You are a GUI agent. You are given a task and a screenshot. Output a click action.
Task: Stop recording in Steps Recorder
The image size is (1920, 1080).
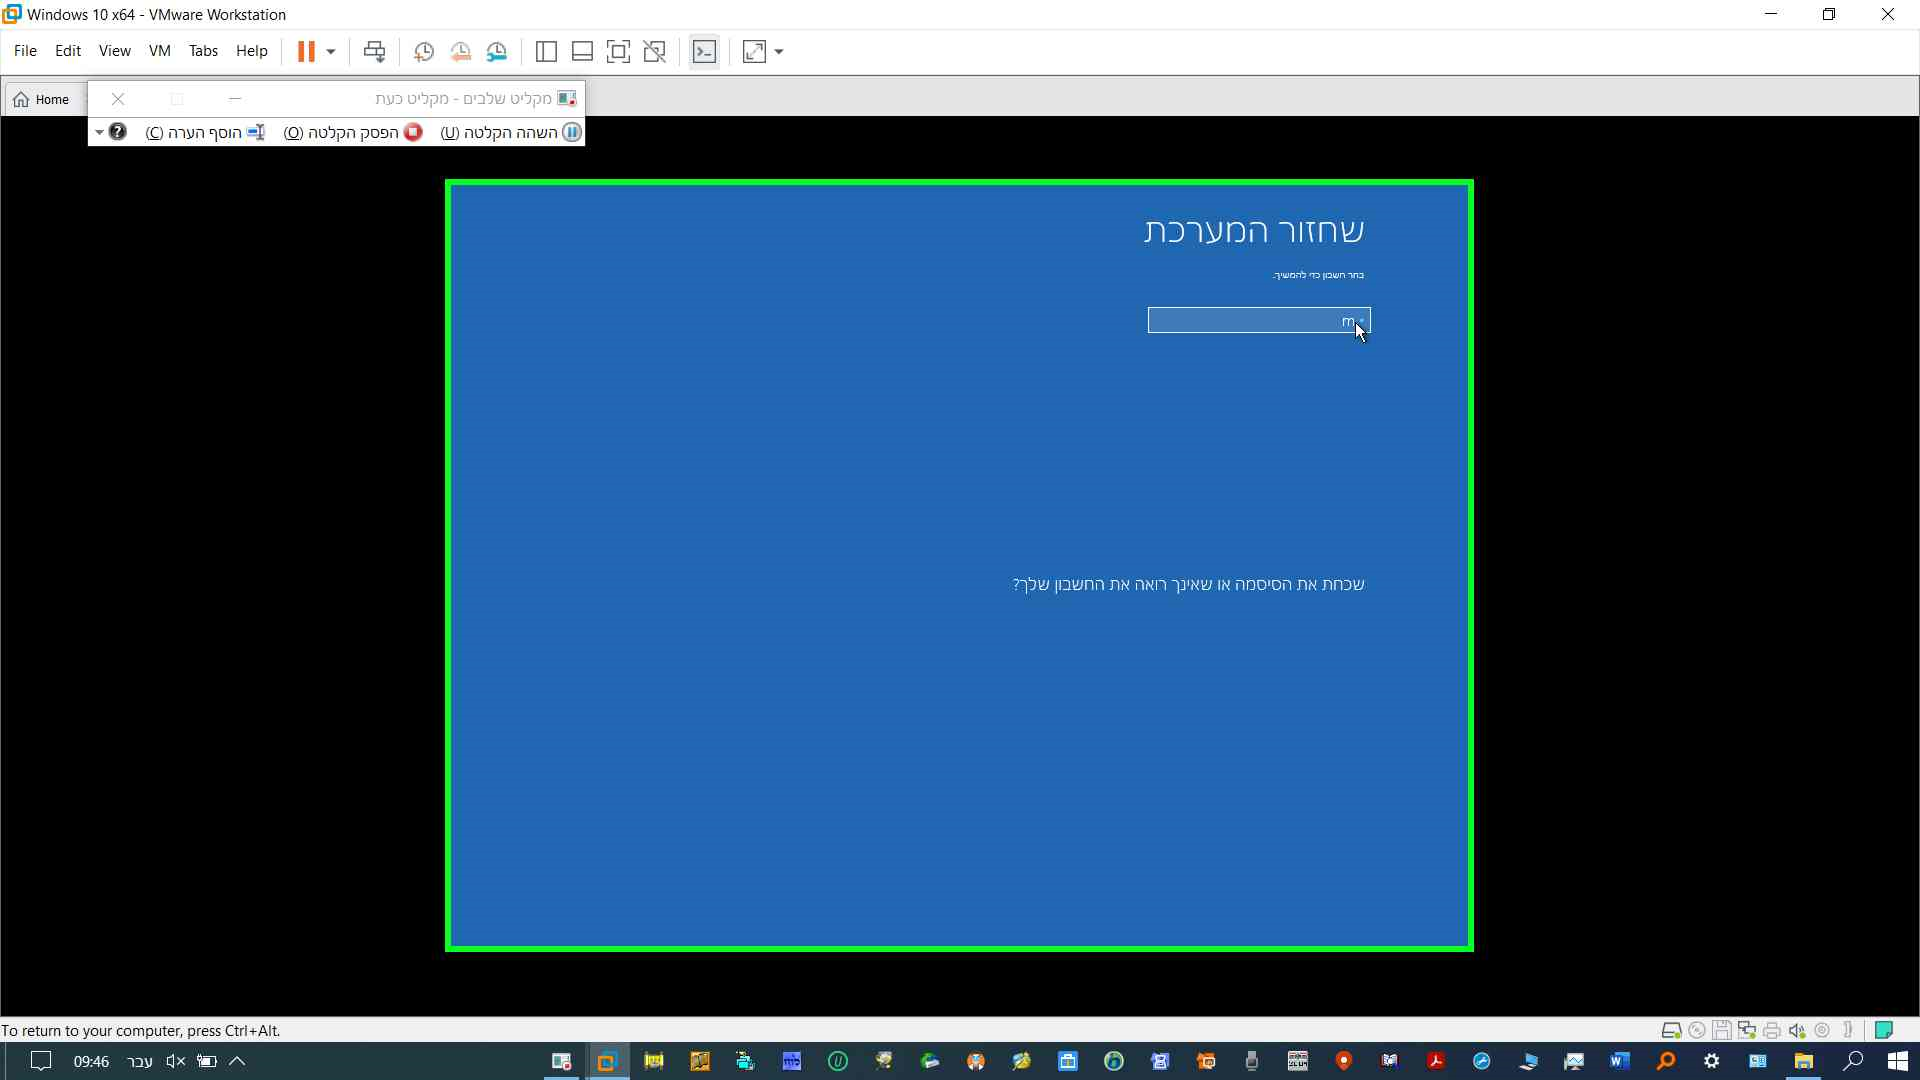pyautogui.click(x=353, y=132)
